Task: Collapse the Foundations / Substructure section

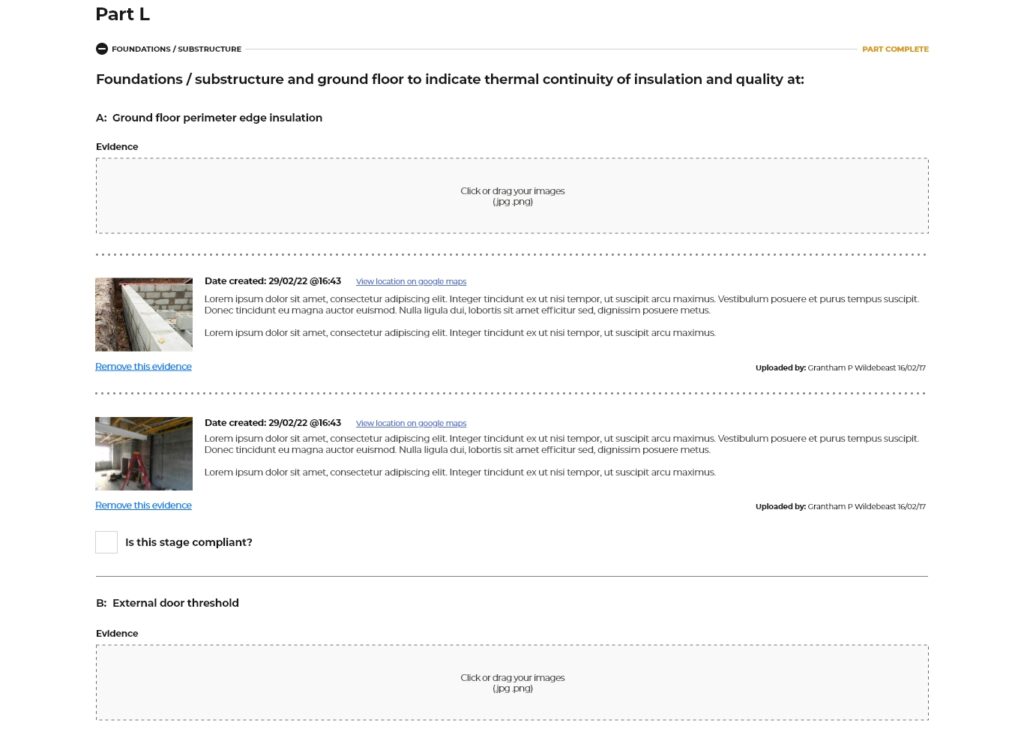Action: [101, 49]
